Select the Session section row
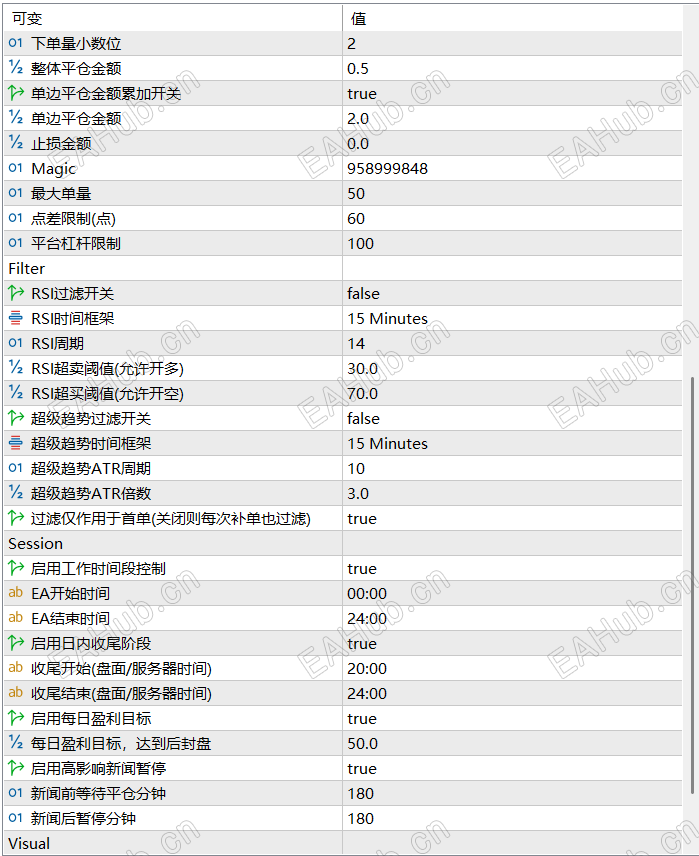The image size is (699, 856). 343,543
